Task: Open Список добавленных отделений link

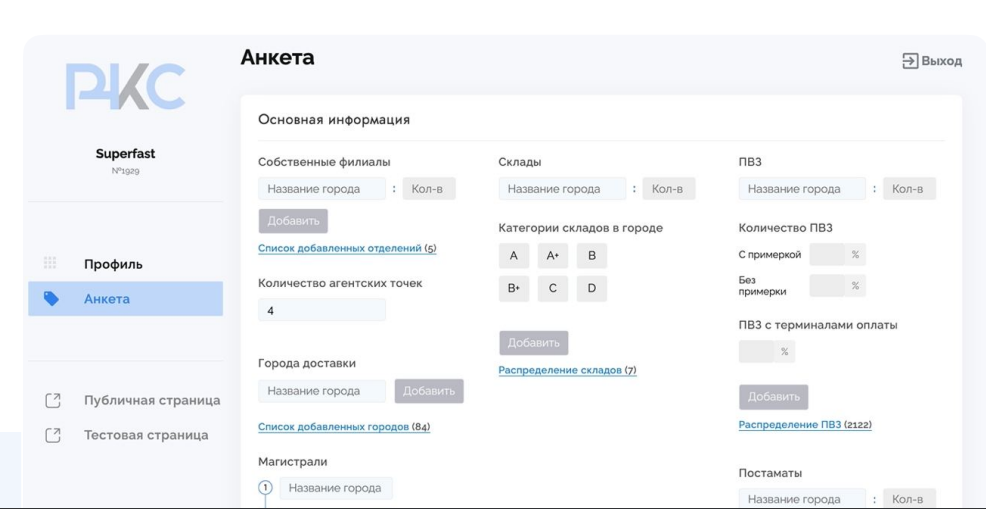Action: pyautogui.click(x=340, y=249)
